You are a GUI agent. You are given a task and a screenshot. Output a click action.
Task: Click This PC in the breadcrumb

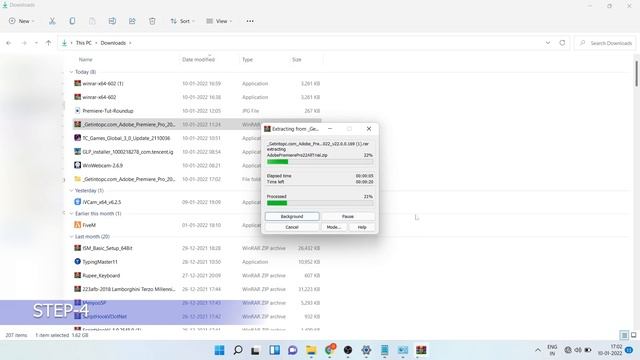pos(84,43)
